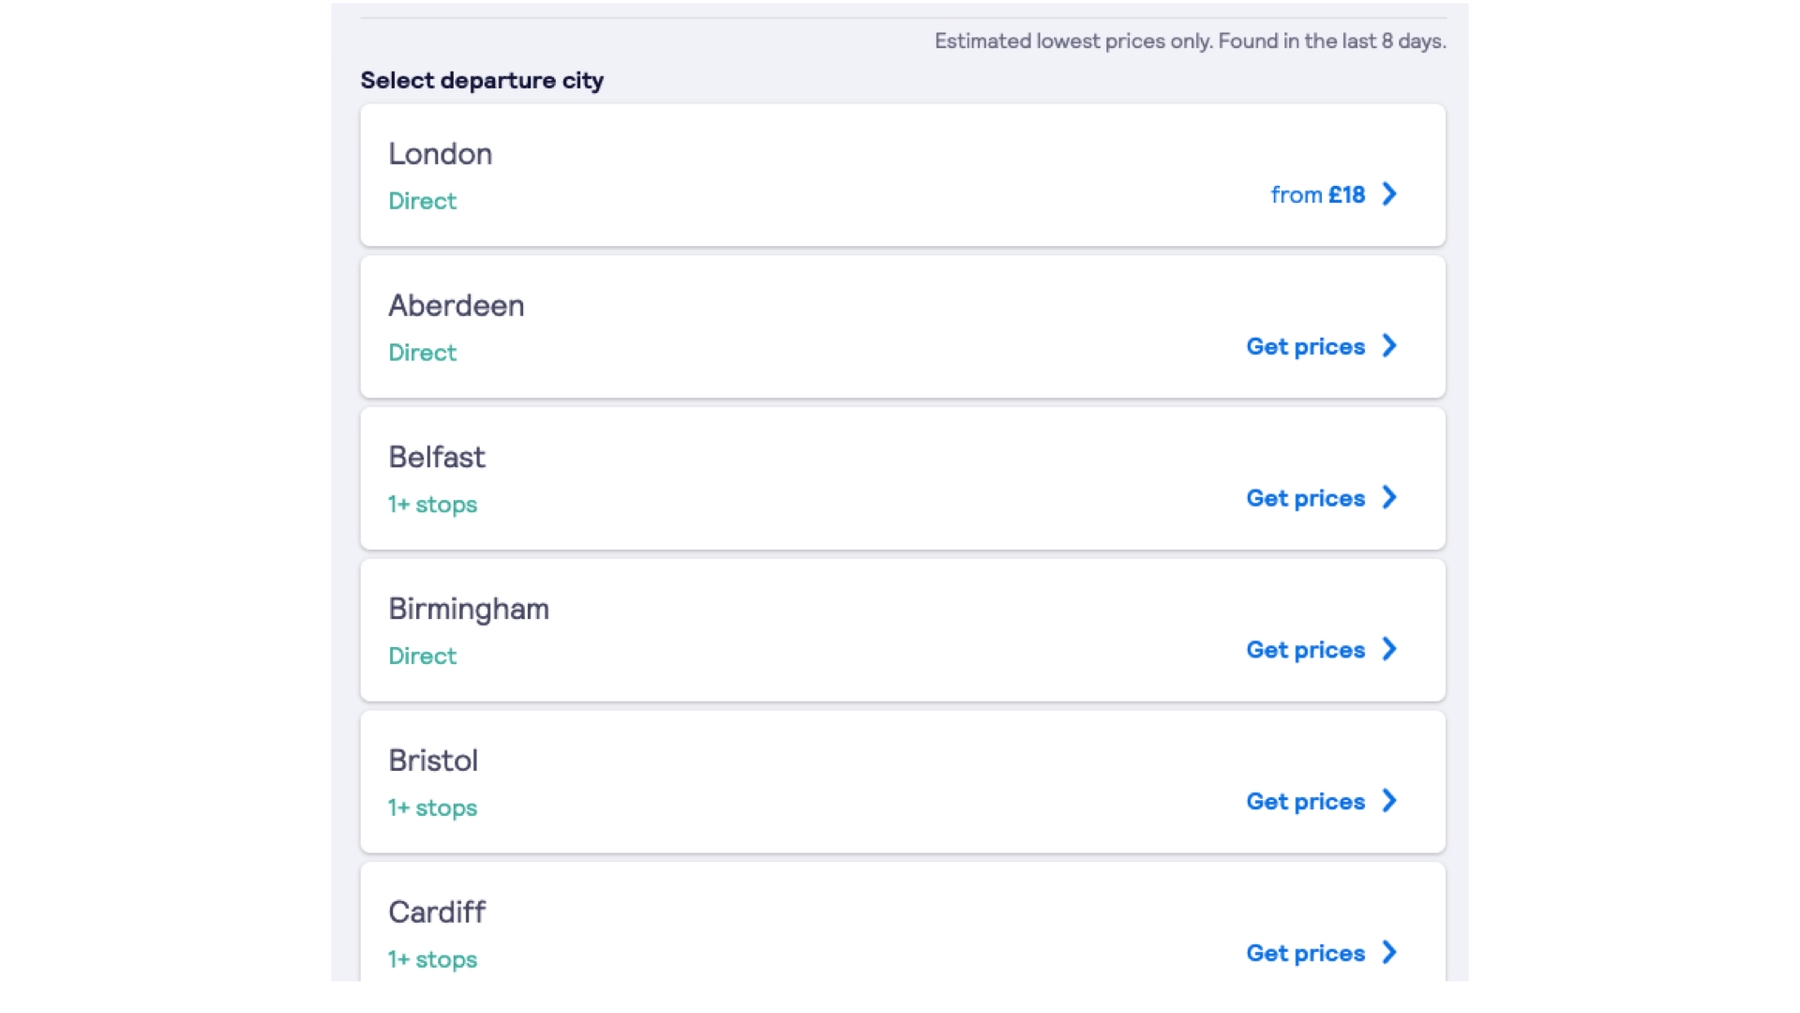
Task: Get prices for Birmingham flights
Action: [x=1305, y=650]
